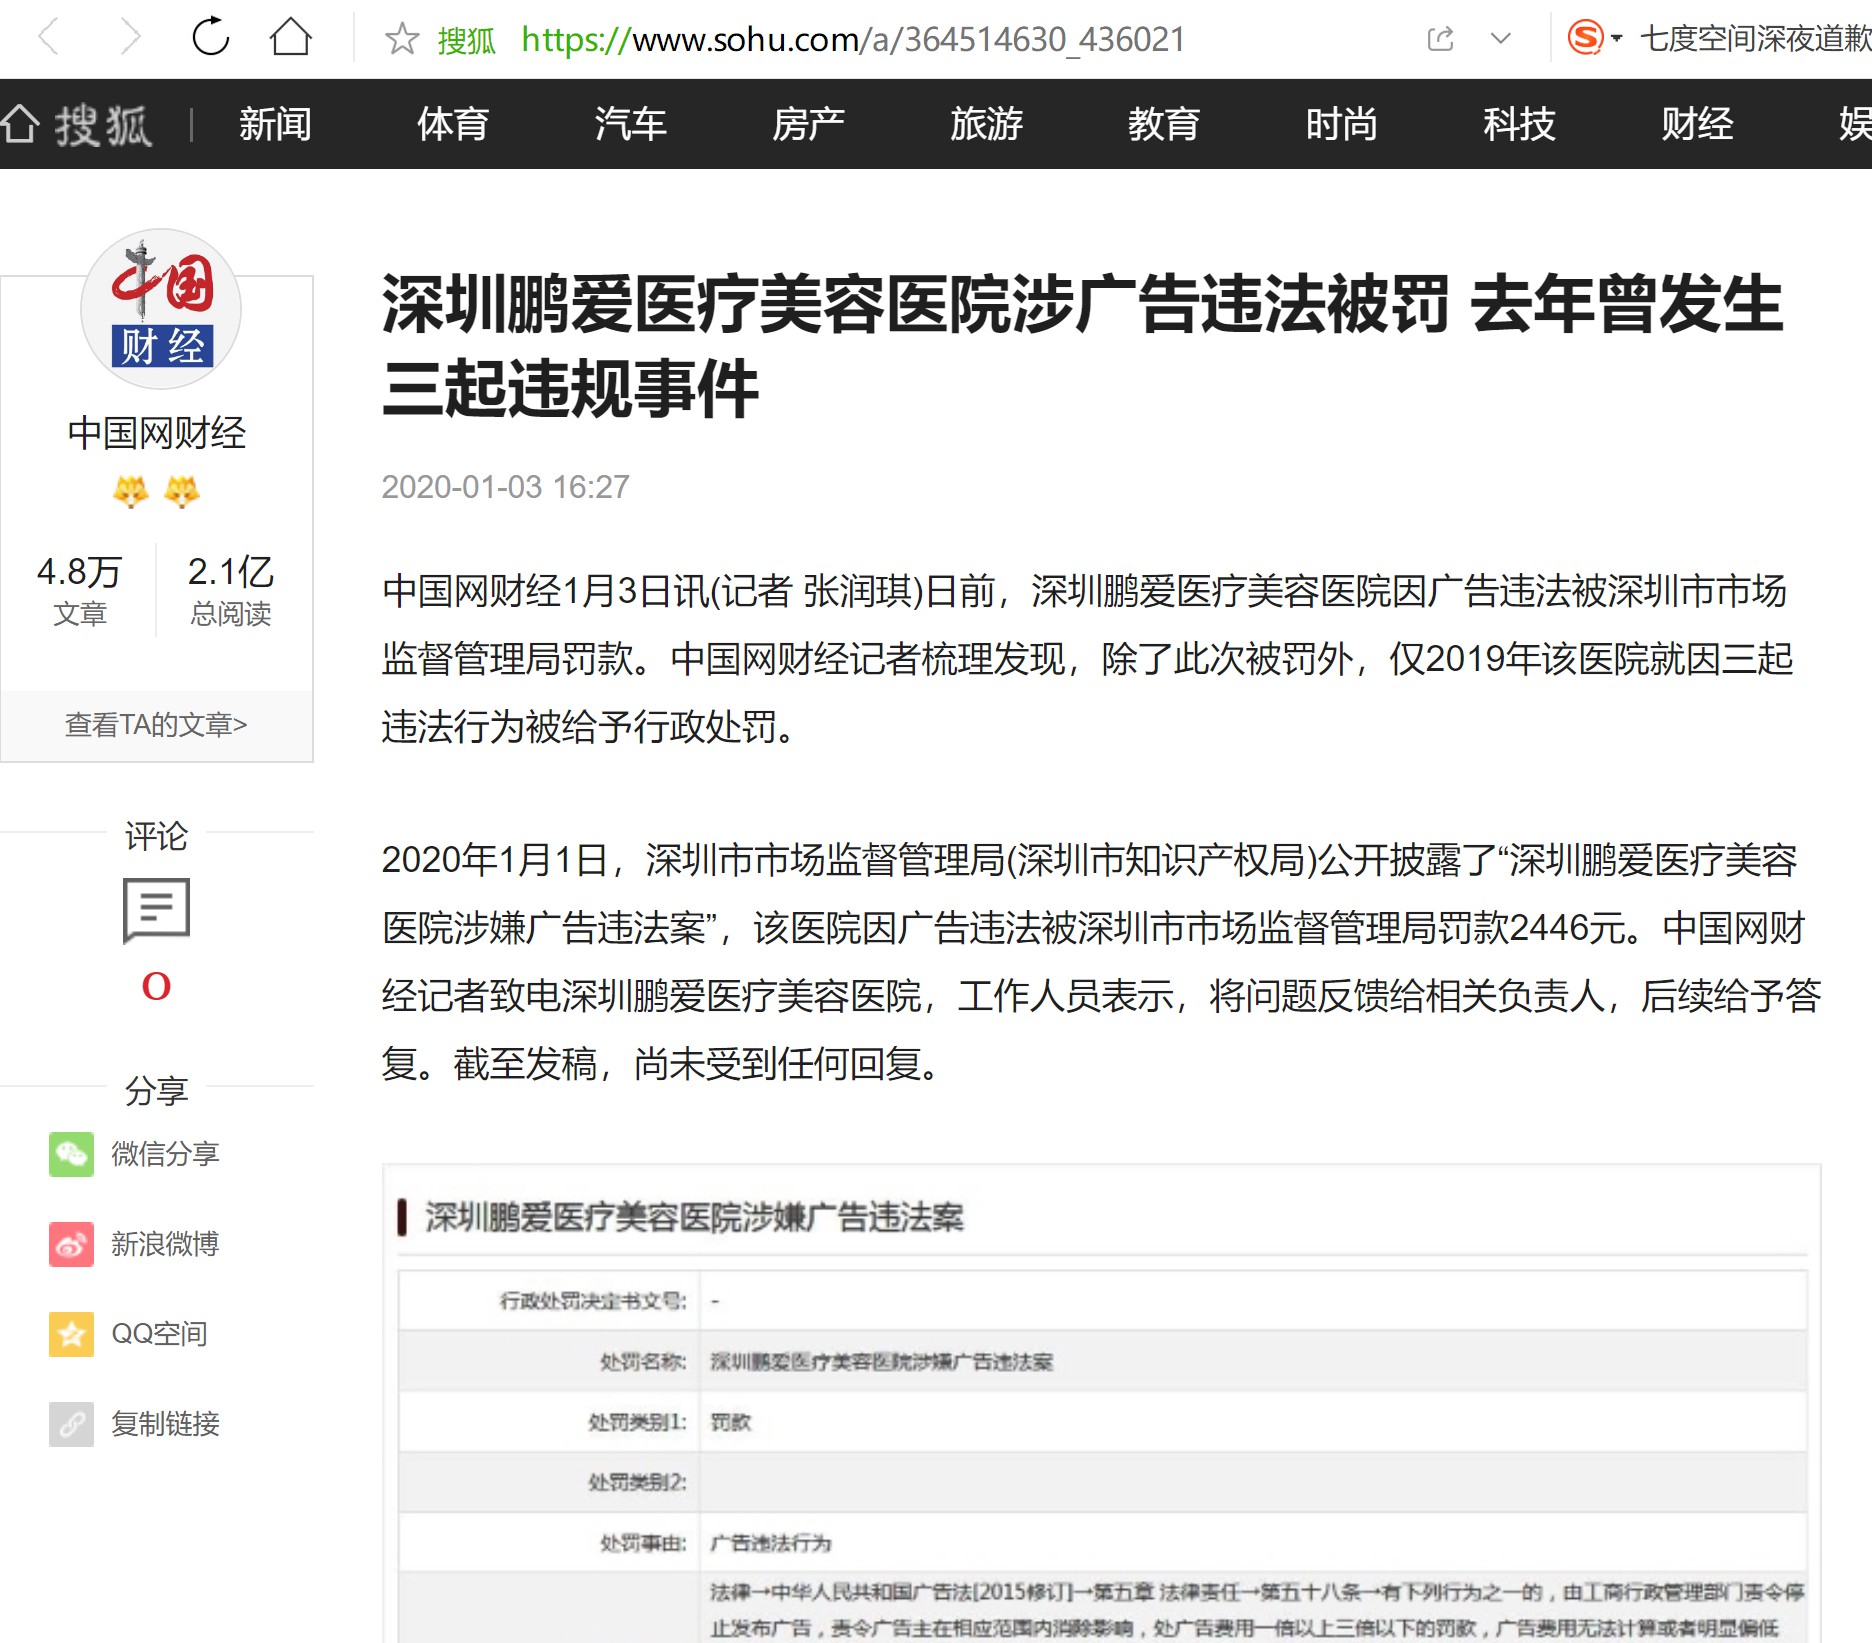Open the 旅游 channel tab

click(986, 124)
